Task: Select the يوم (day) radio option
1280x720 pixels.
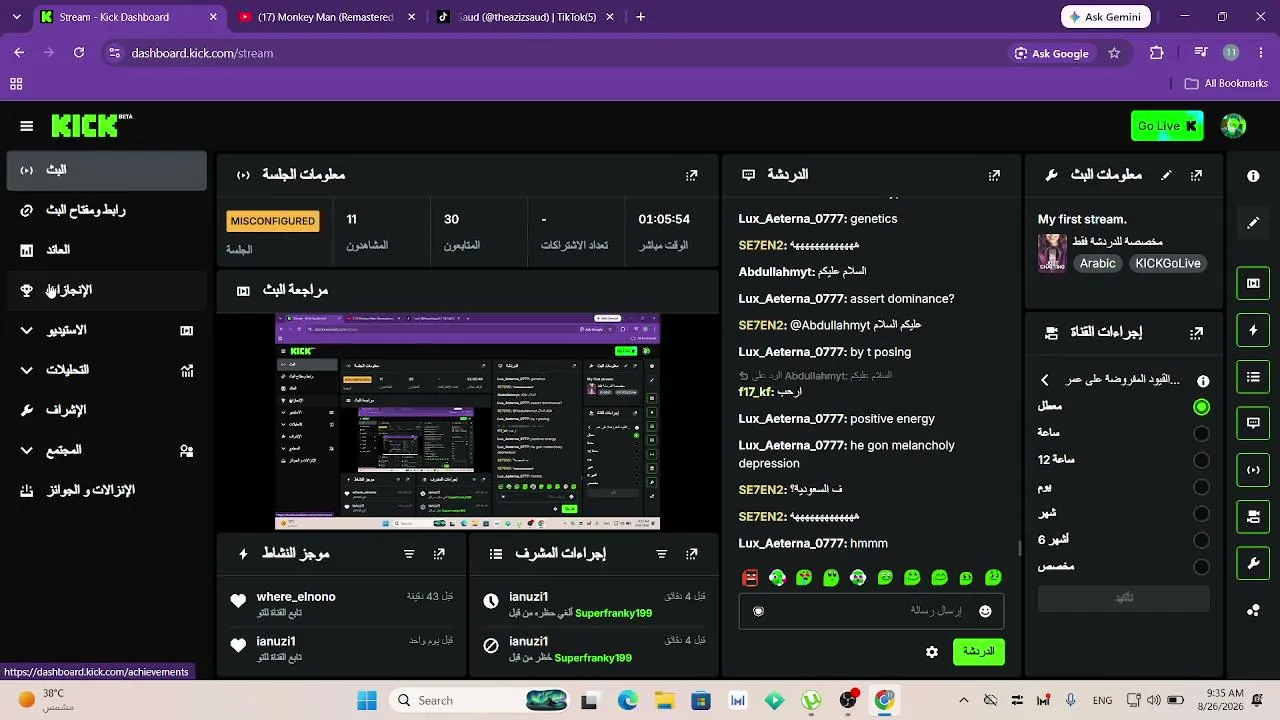Action: (1201, 488)
